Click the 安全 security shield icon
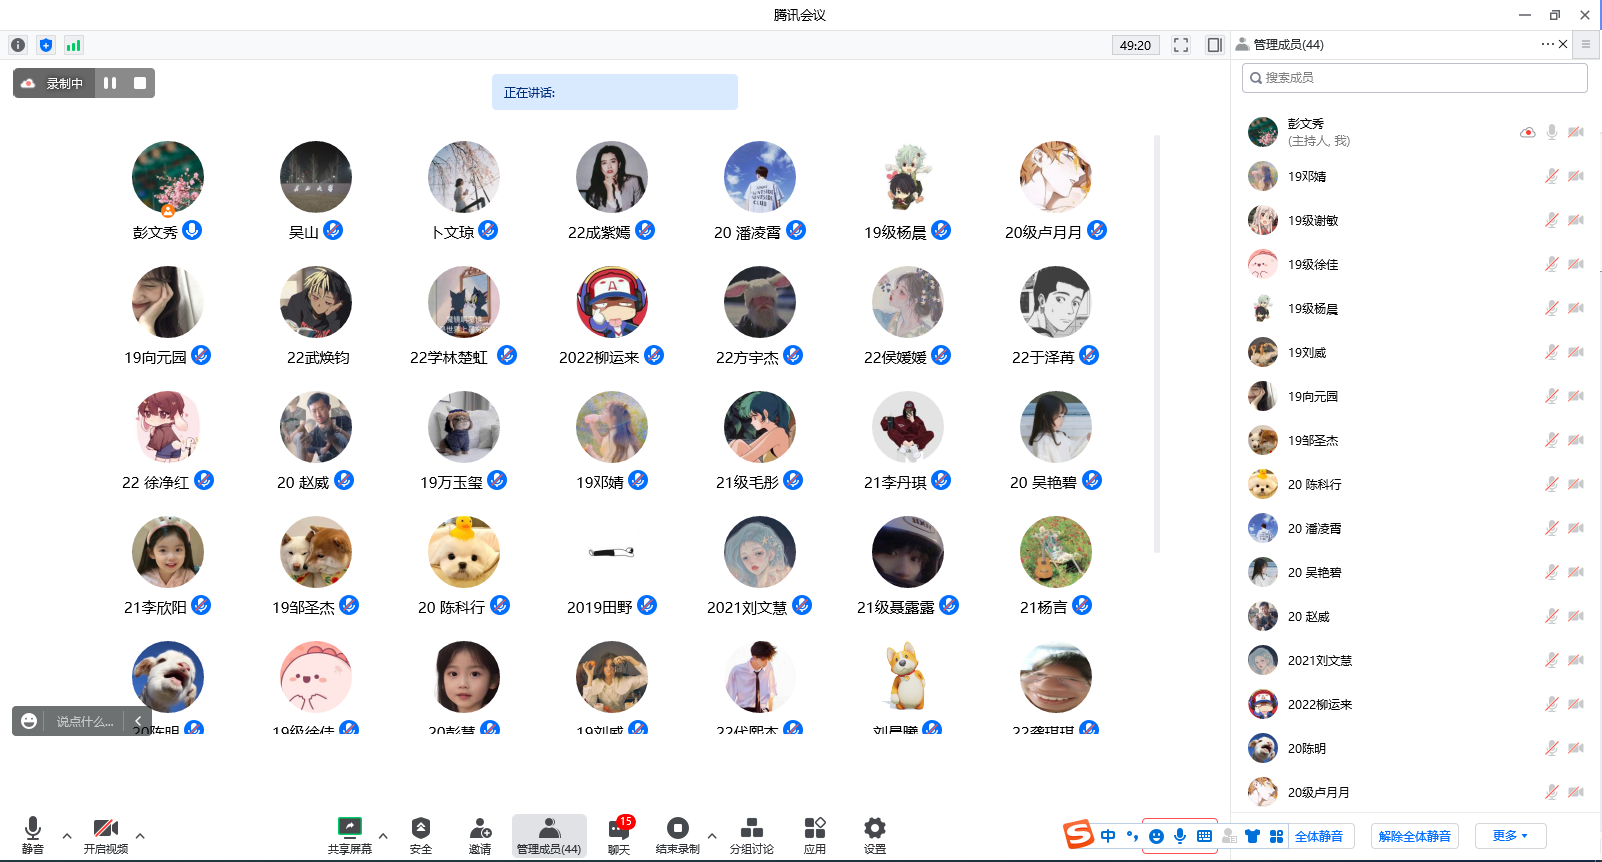 click(420, 834)
